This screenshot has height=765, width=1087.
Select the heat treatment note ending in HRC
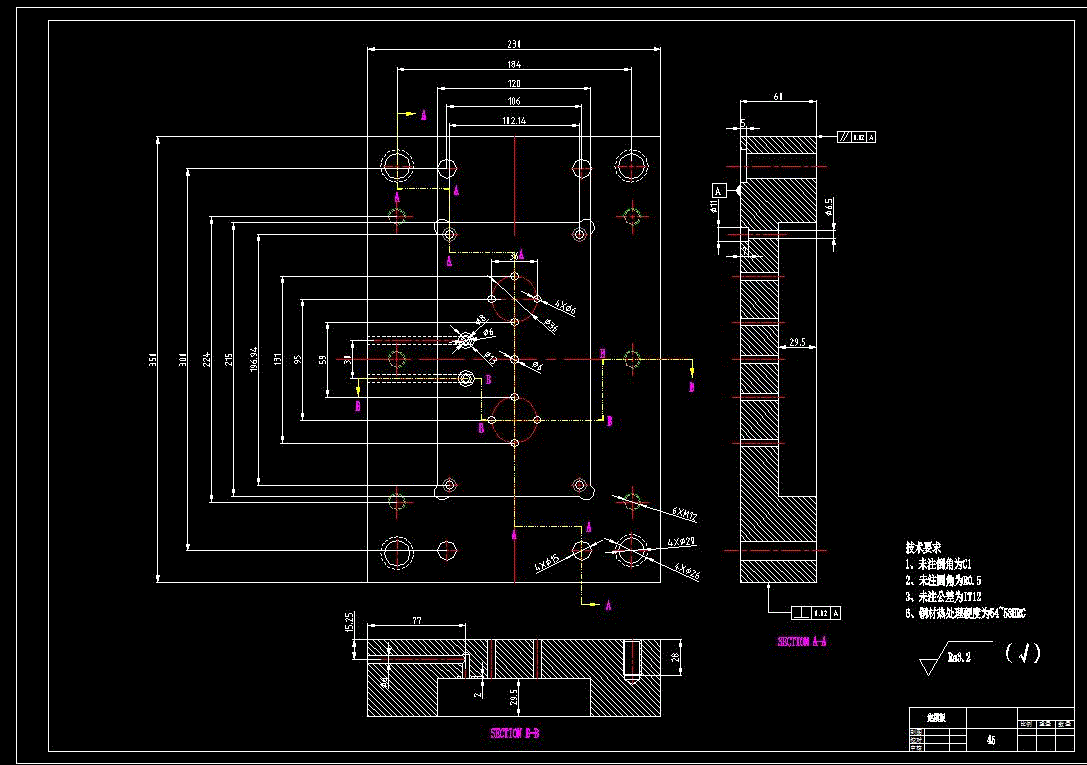click(965, 613)
